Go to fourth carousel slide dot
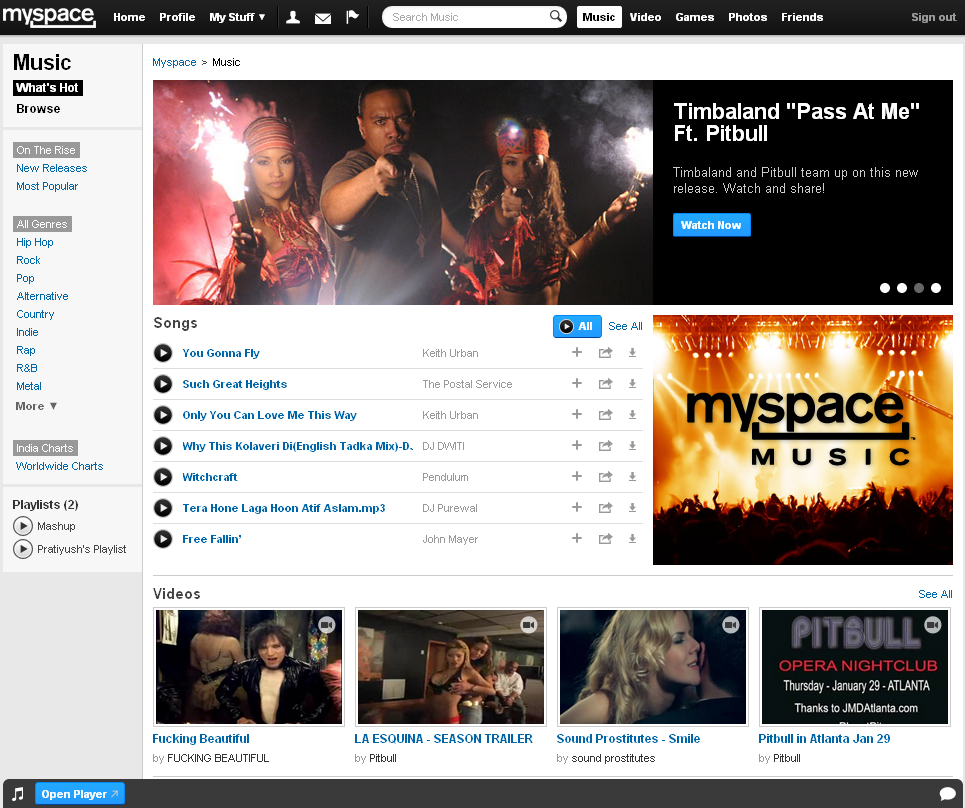This screenshot has height=808, width=965. [x=936, y=288]
